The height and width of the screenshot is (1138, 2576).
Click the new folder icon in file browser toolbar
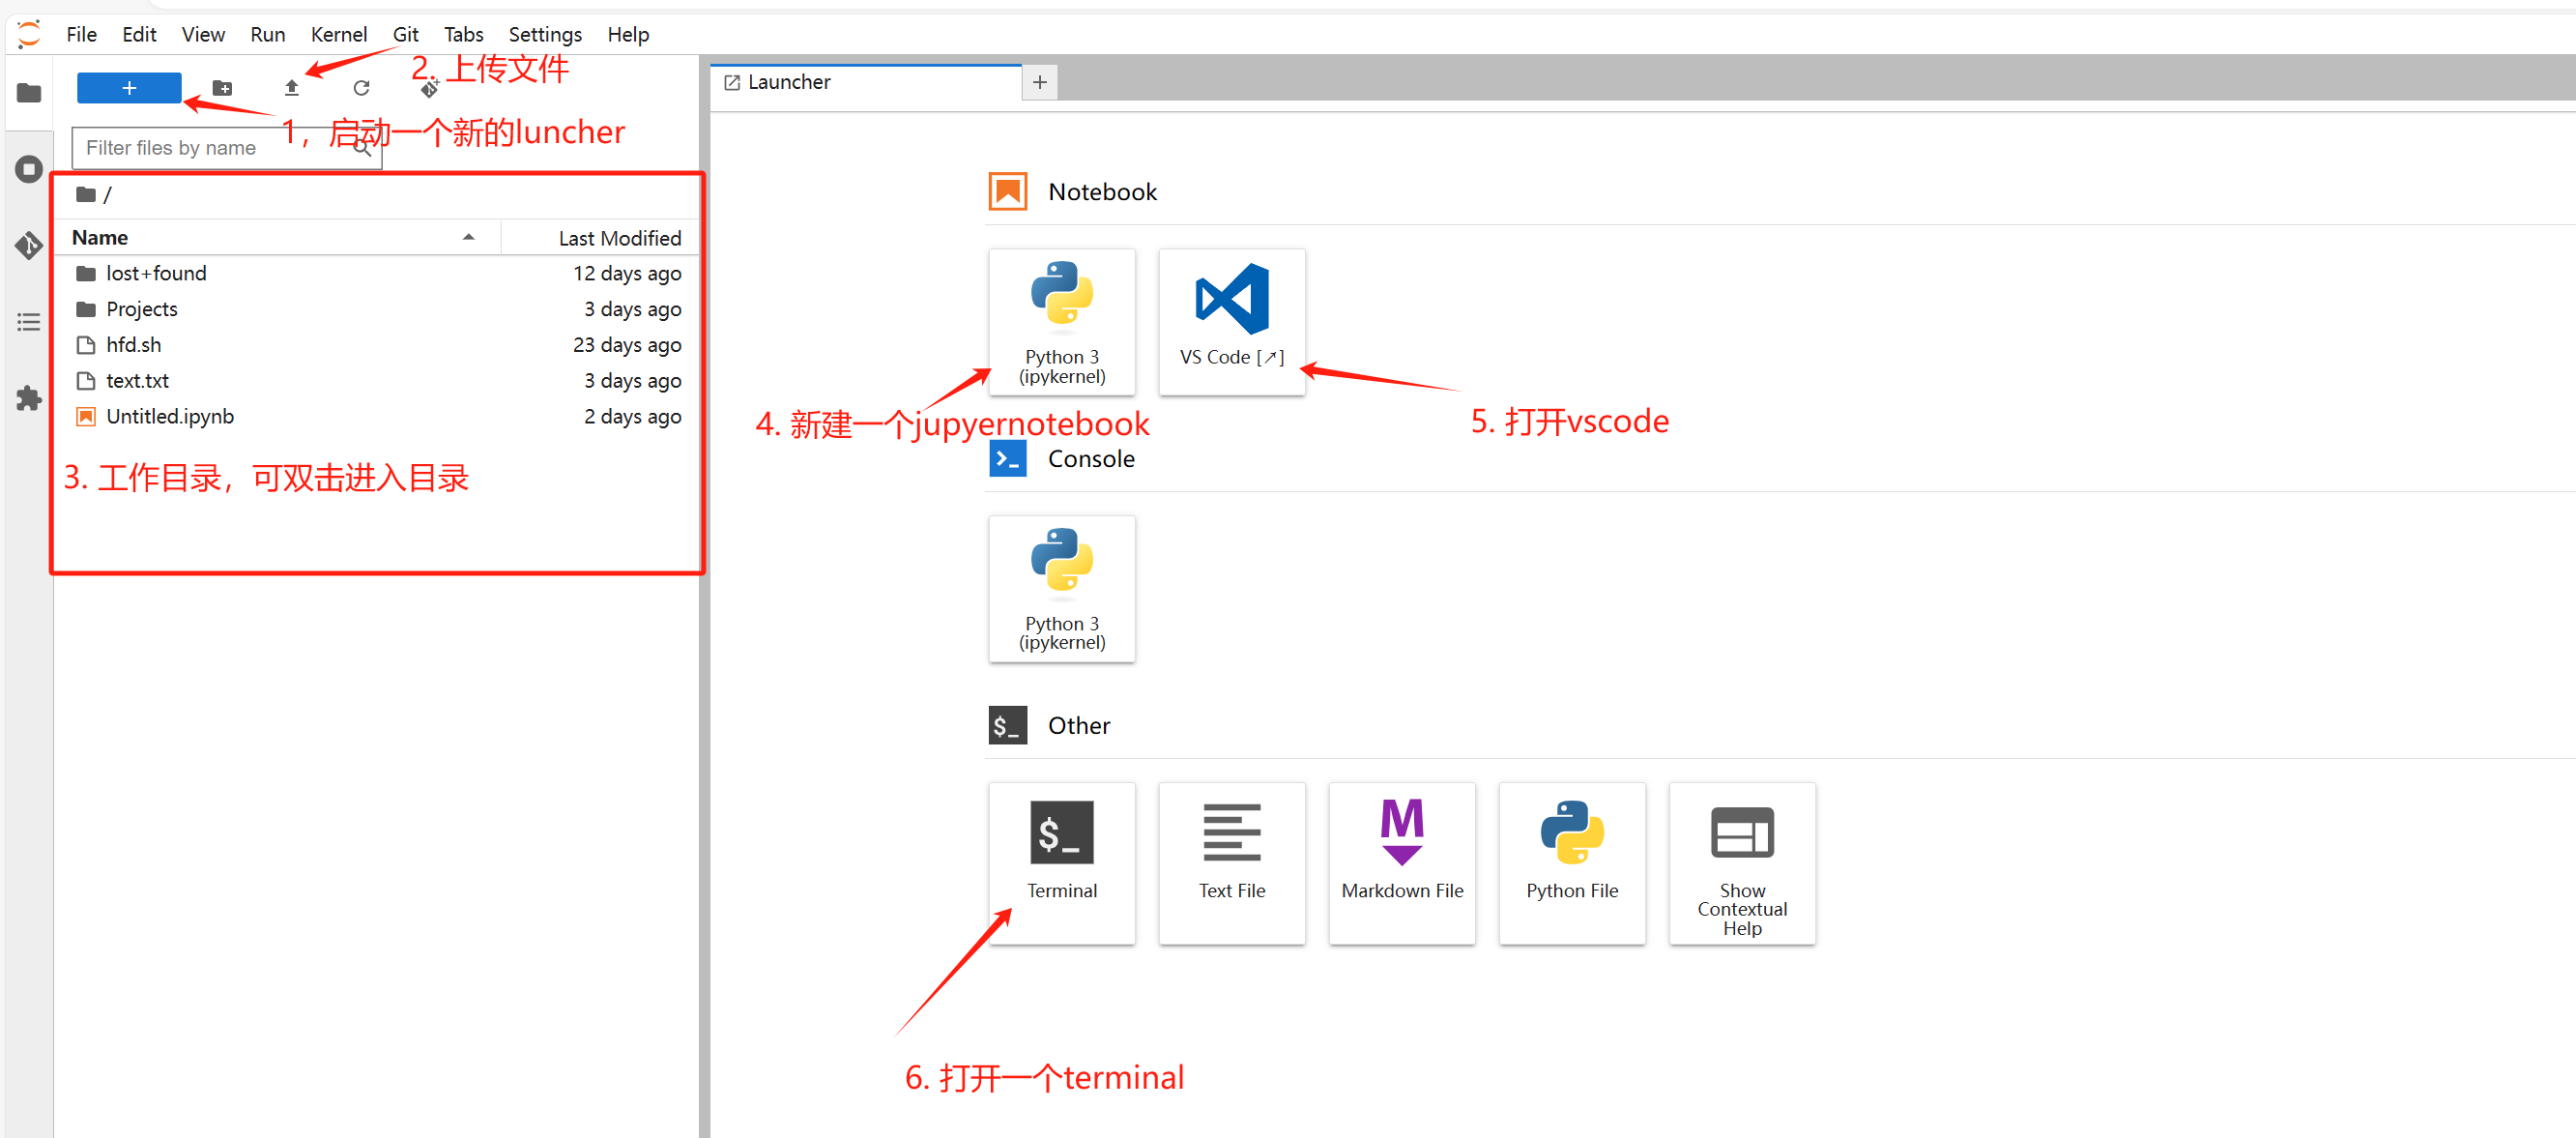point(222,88)
